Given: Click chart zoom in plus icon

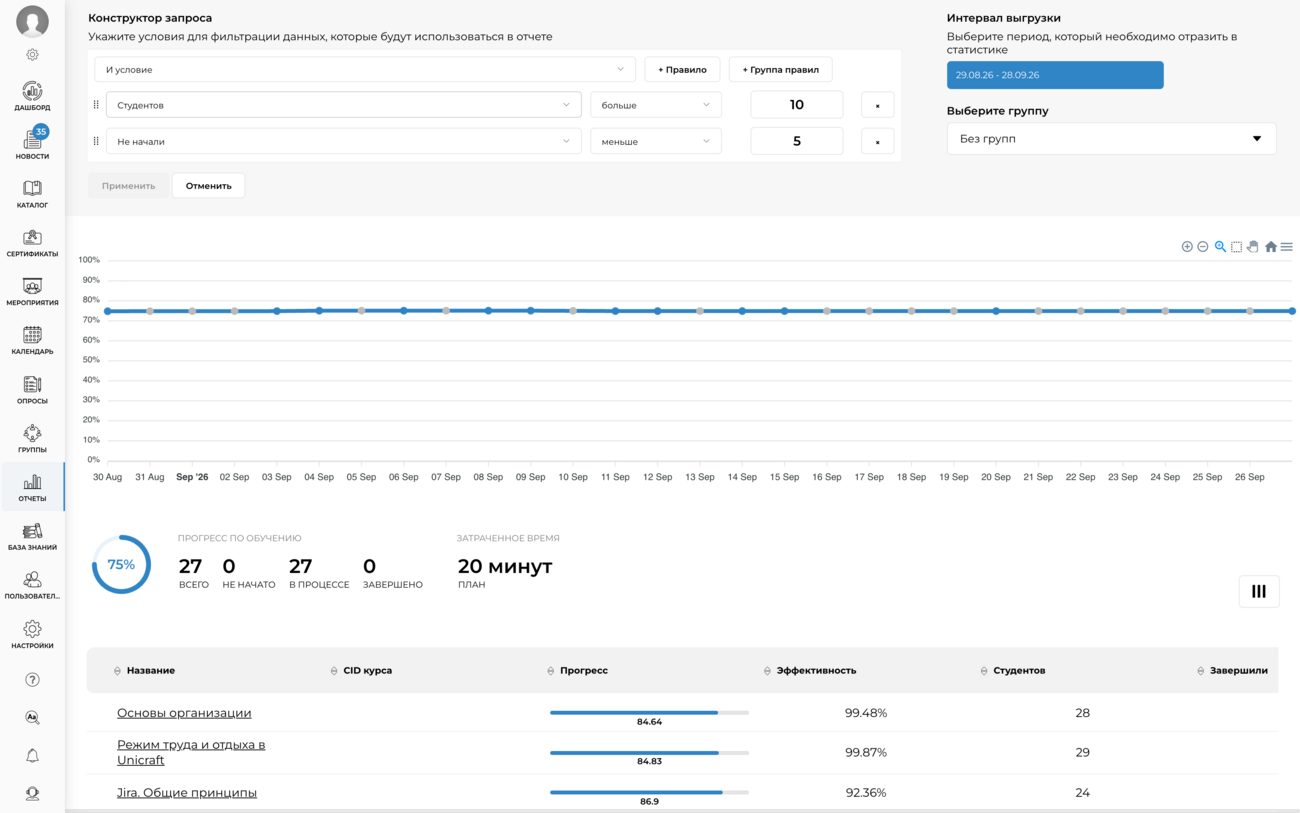Looking at the screenshot, I should point(1187,247).
